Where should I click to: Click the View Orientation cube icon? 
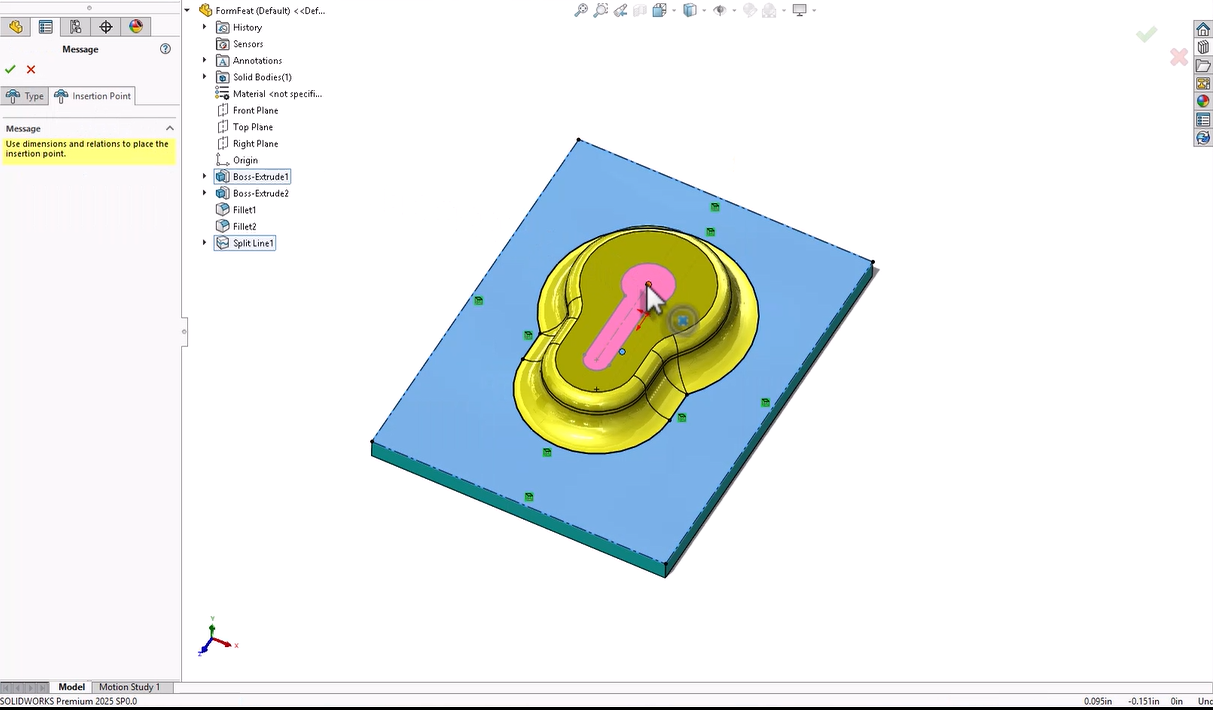(659, 10)
